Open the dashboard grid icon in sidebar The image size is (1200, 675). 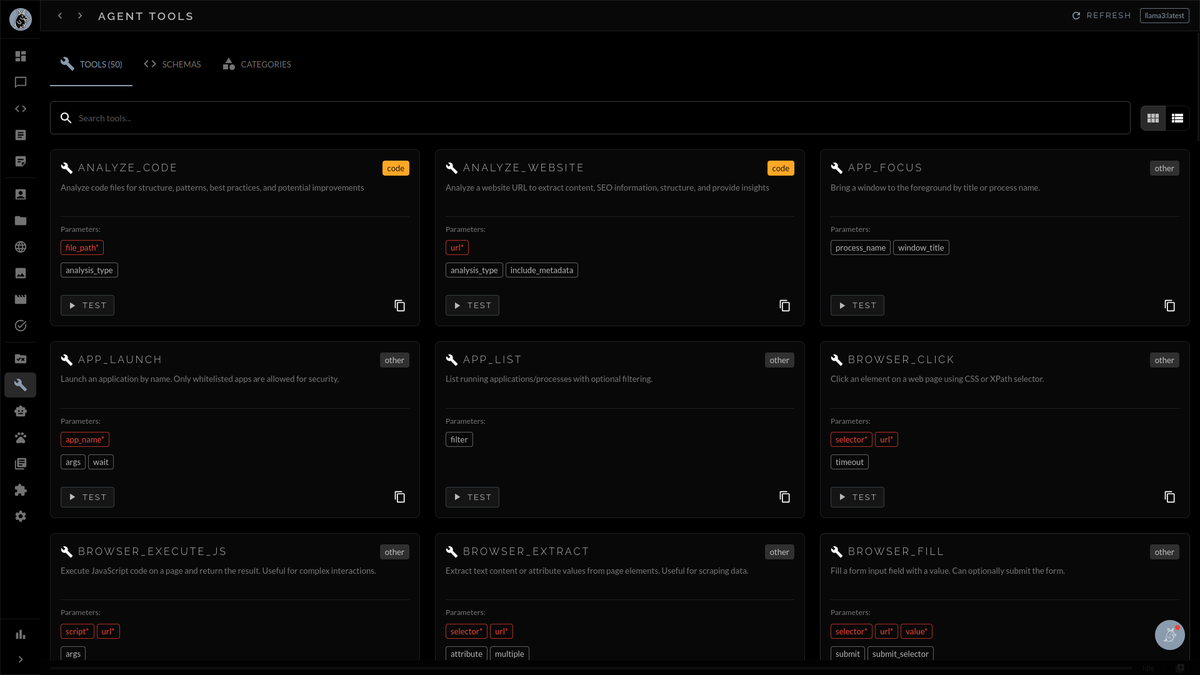click(20, 56)
